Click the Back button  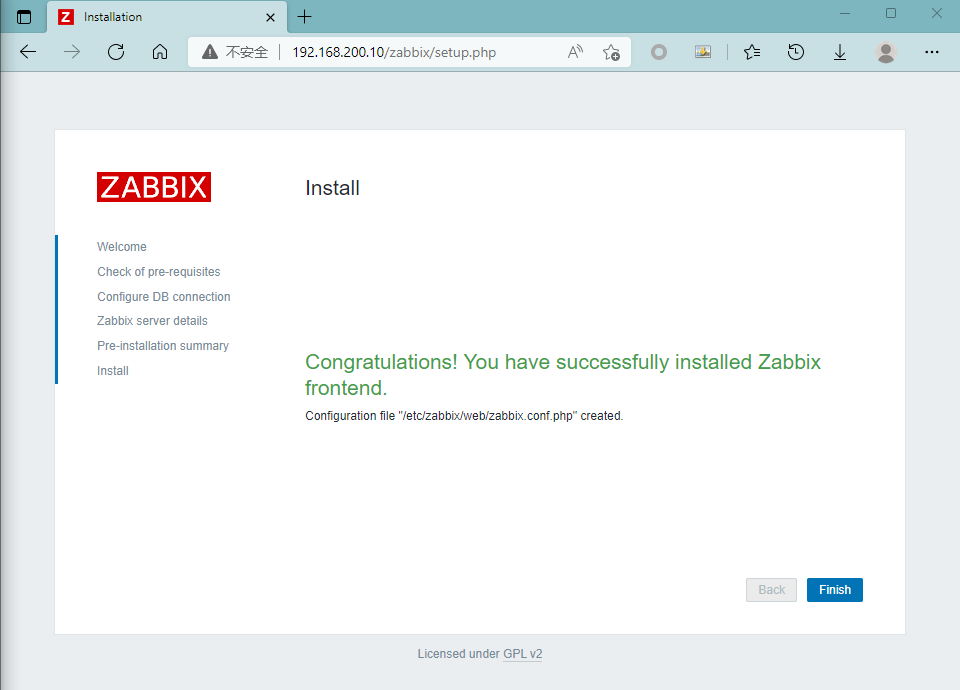[x=771, y=590]
